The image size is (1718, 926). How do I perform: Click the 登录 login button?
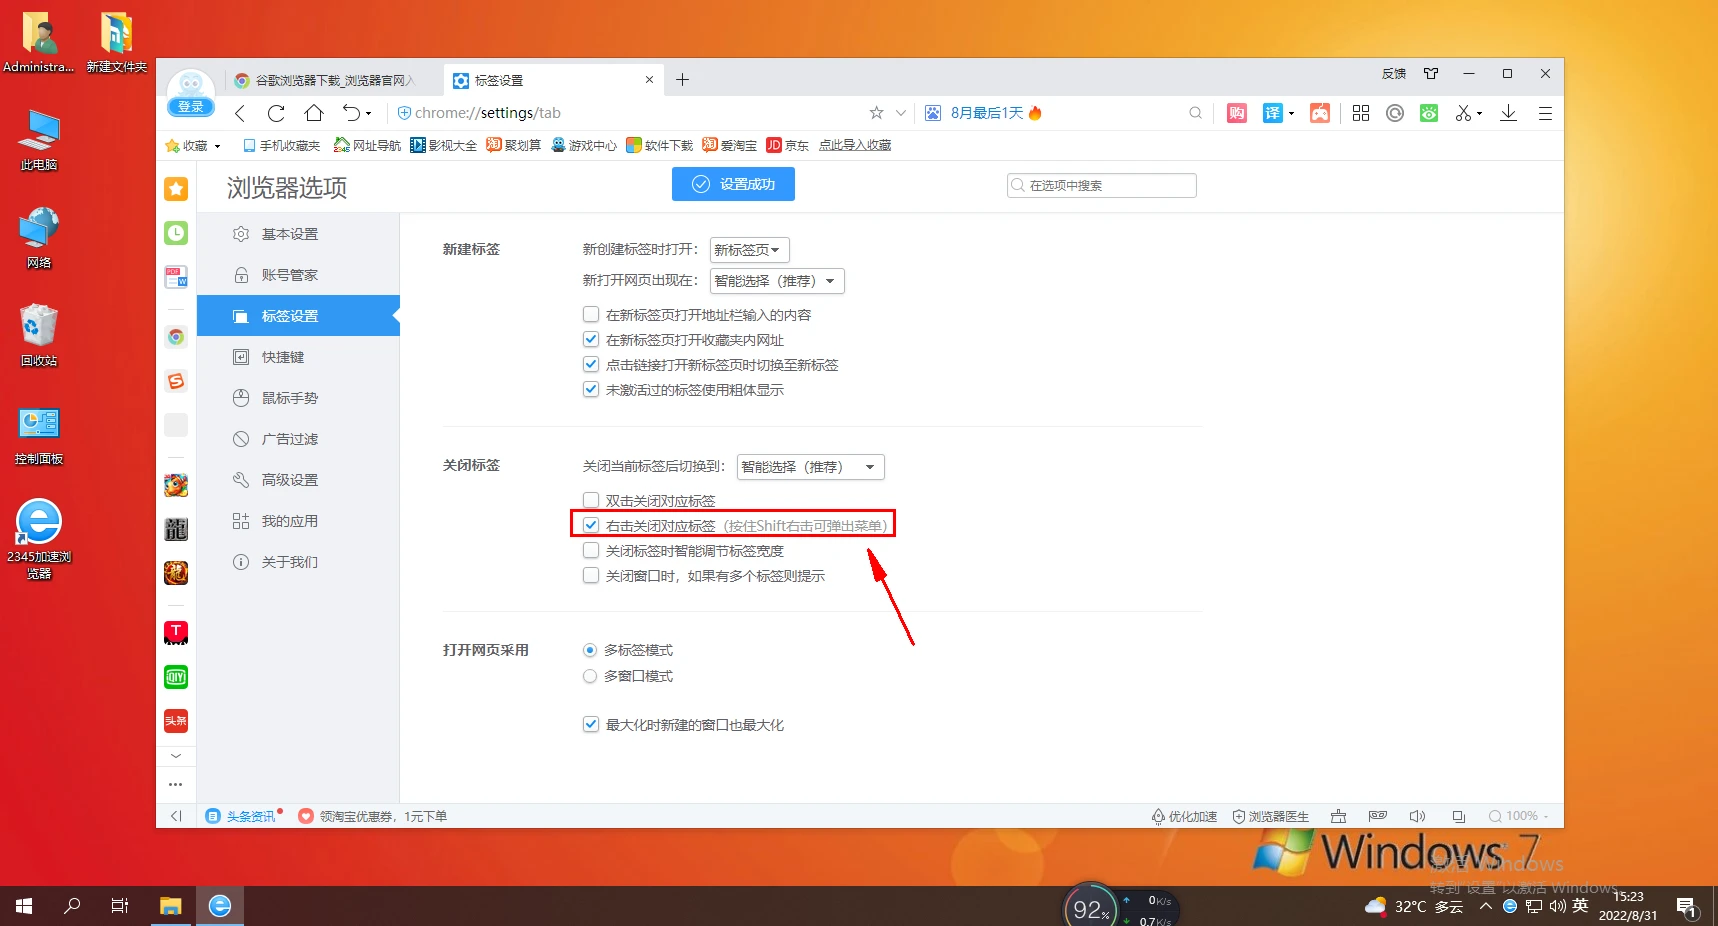(190, 107)
